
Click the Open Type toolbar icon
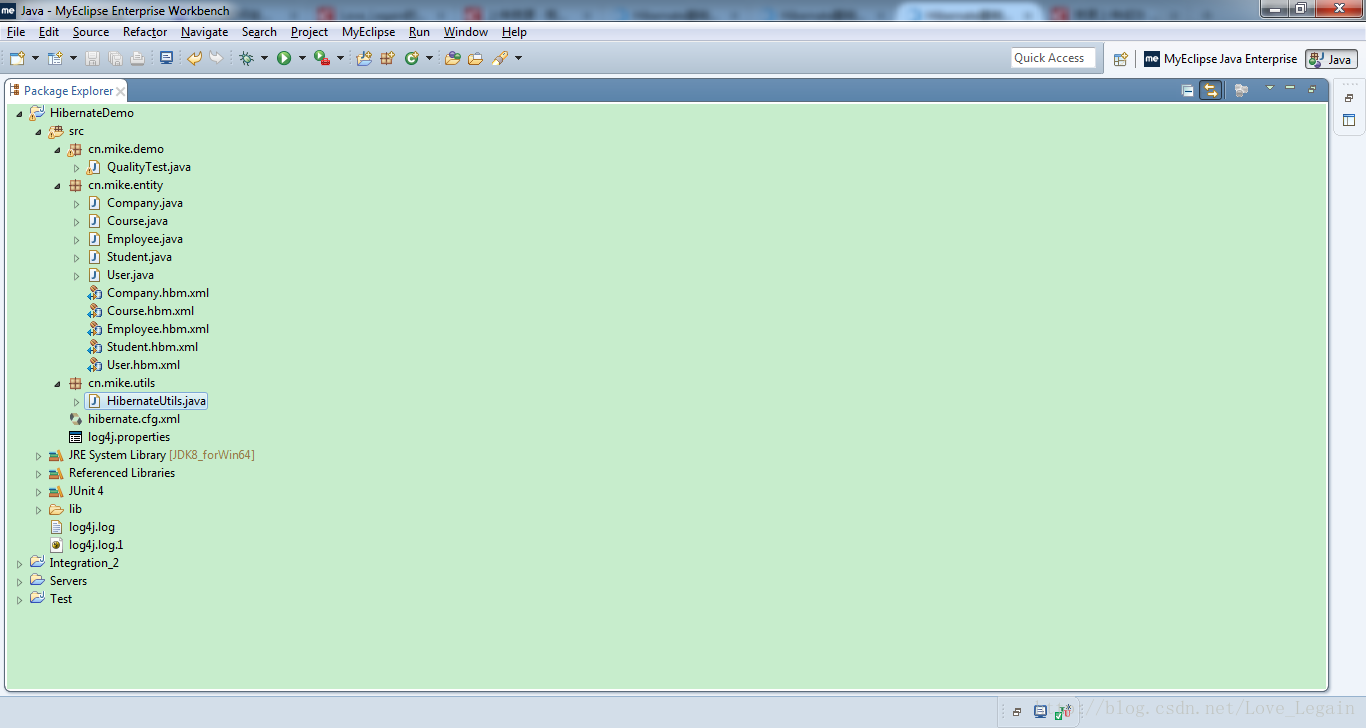[x=452, y=58]
